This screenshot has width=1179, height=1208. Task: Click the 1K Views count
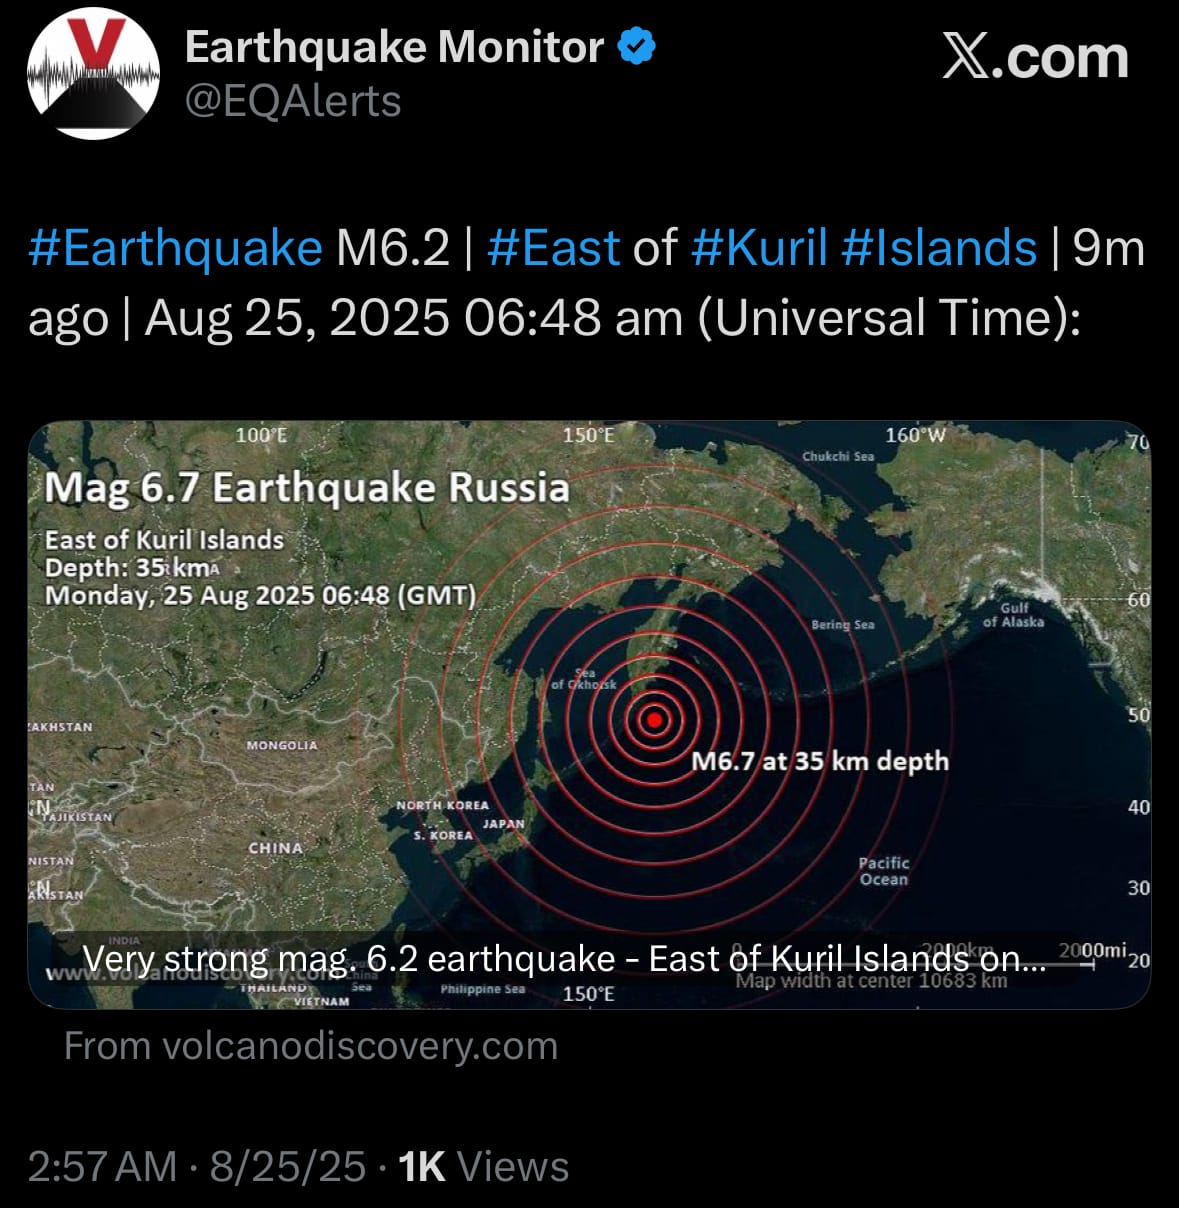(x=484, y=1167)
